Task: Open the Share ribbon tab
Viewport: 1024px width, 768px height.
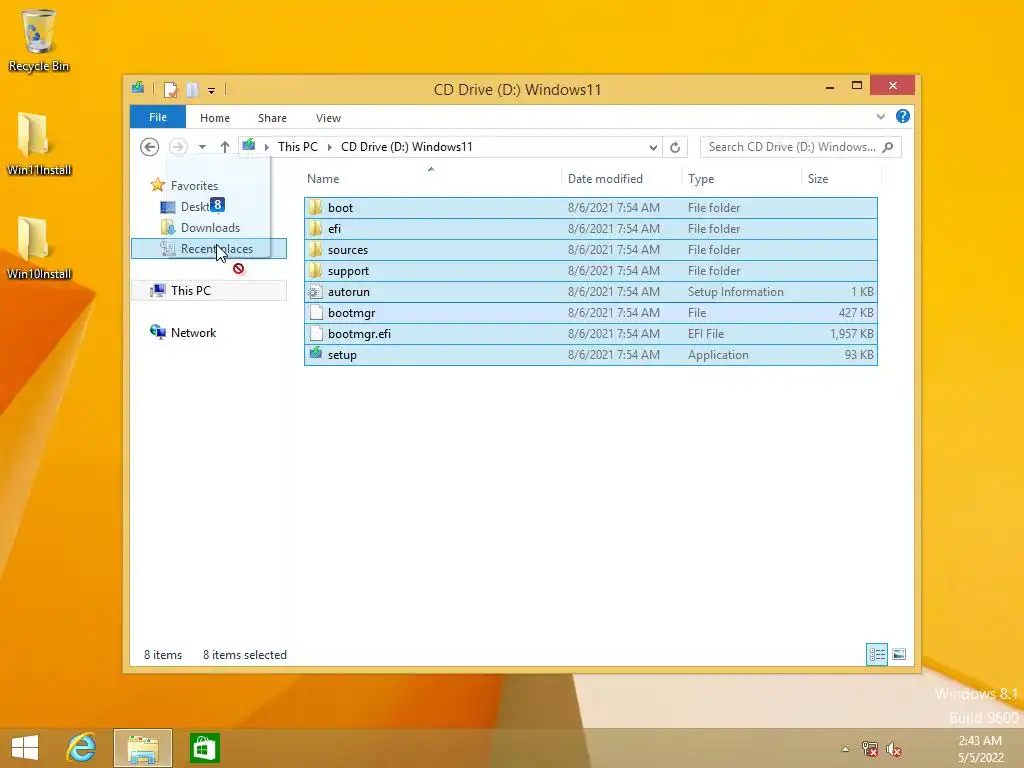Action: pos(272,118)
